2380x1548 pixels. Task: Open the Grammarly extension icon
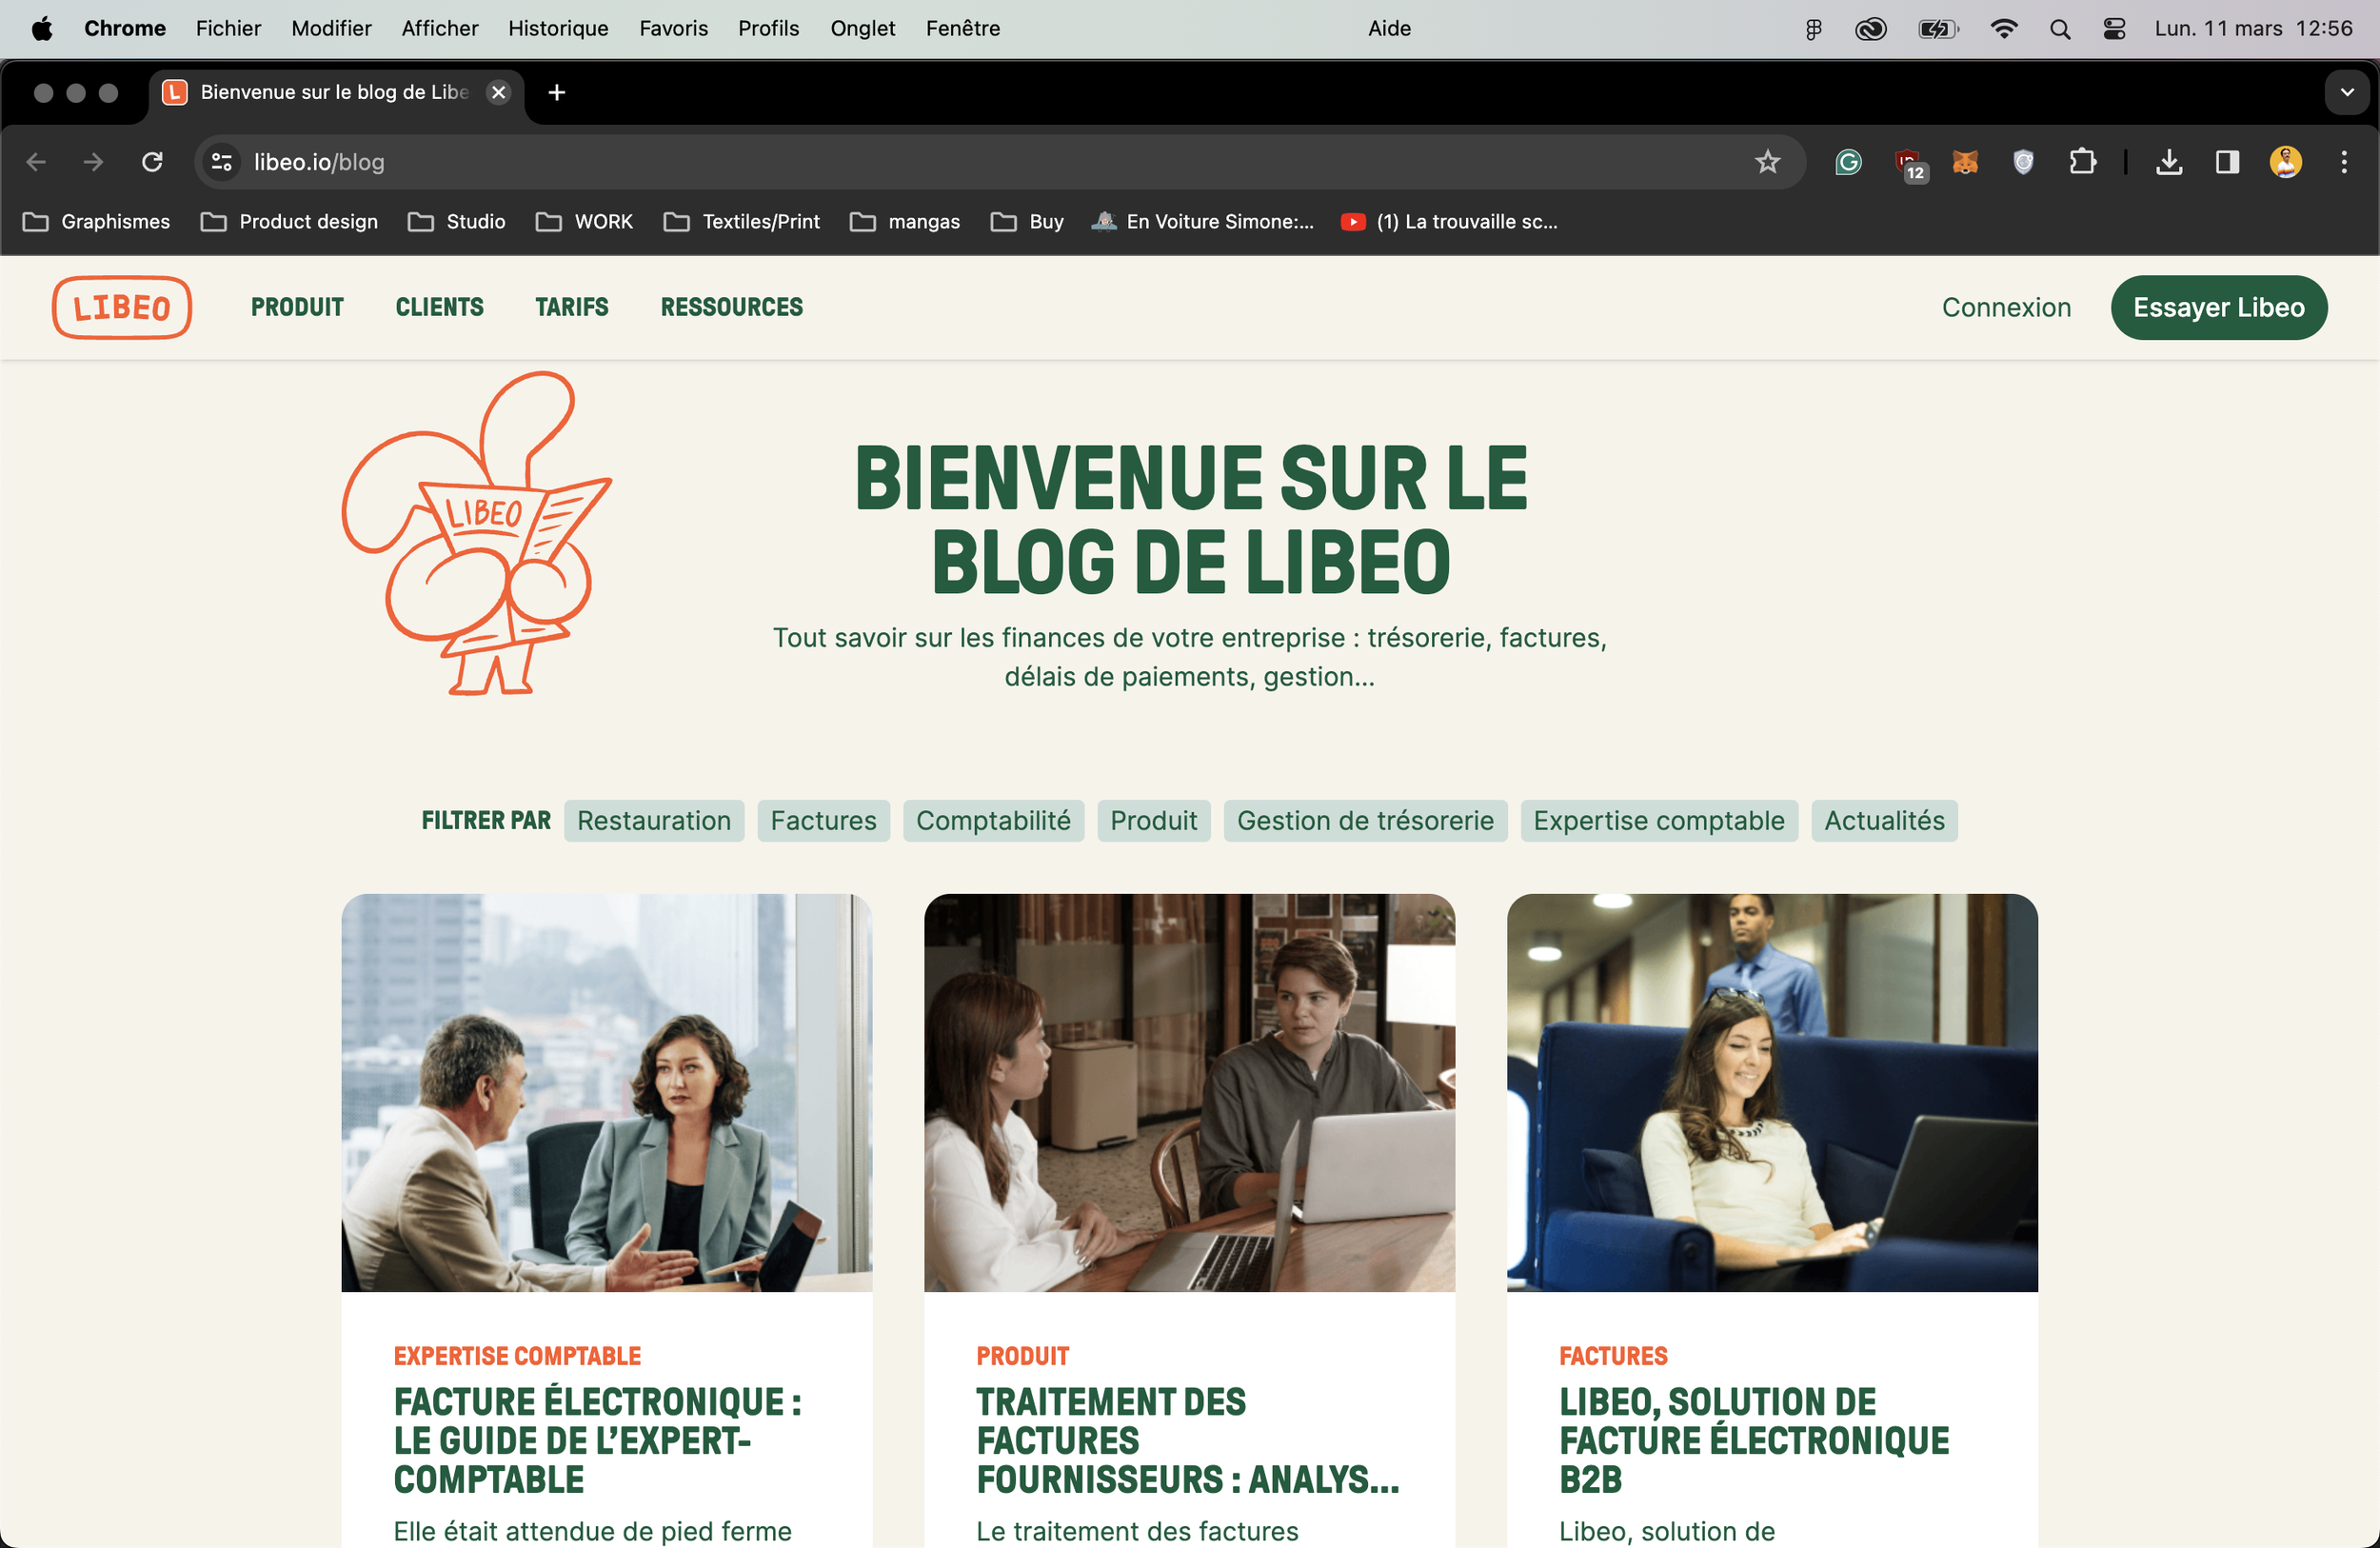1848,162
